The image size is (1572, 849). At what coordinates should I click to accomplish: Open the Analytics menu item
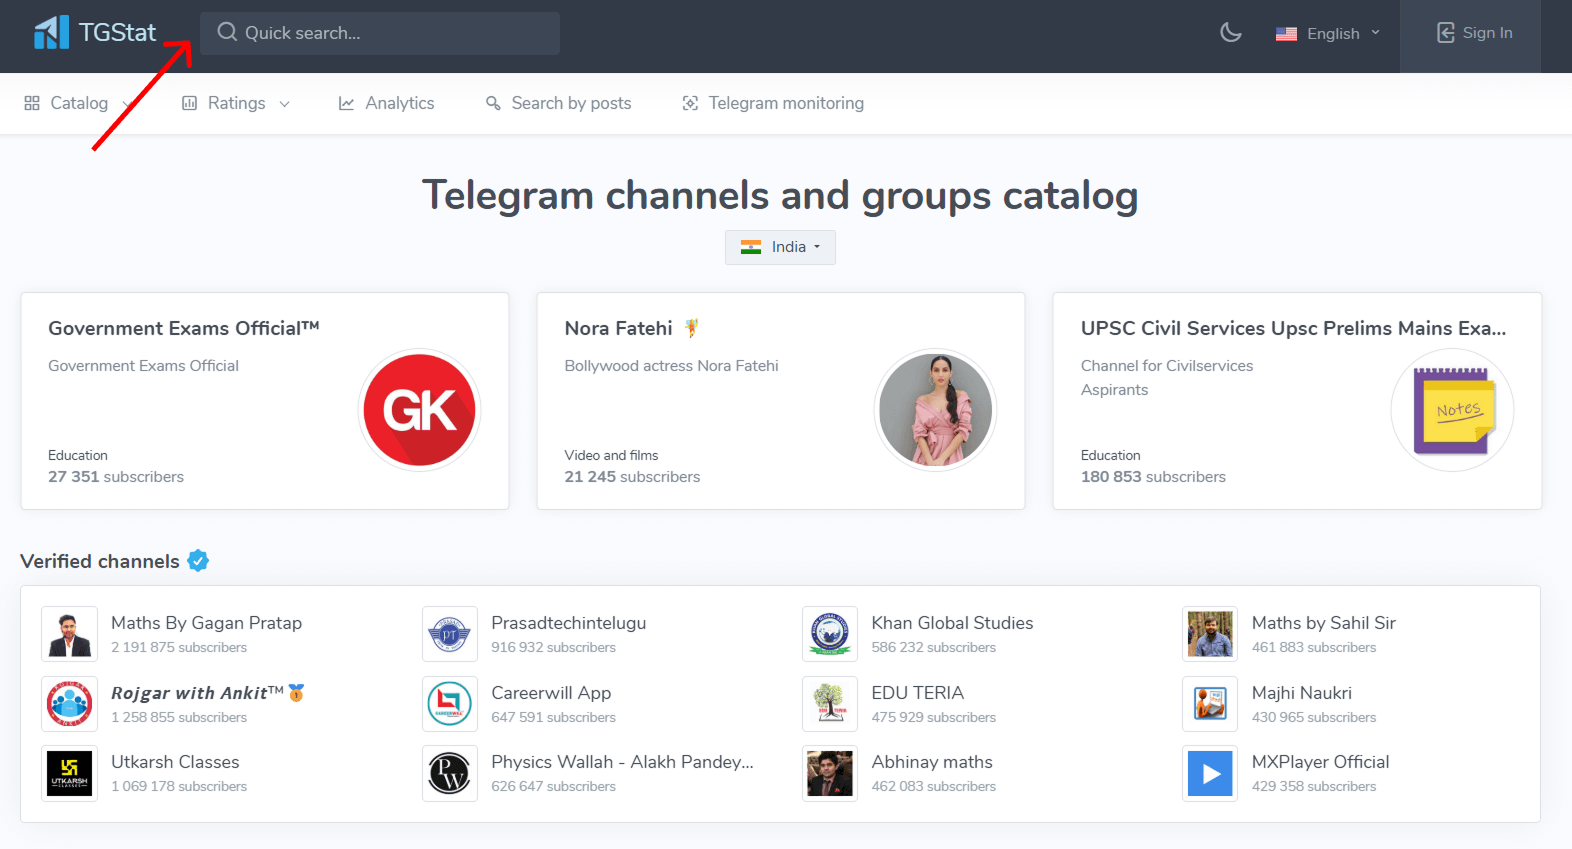tap(386, 103)
